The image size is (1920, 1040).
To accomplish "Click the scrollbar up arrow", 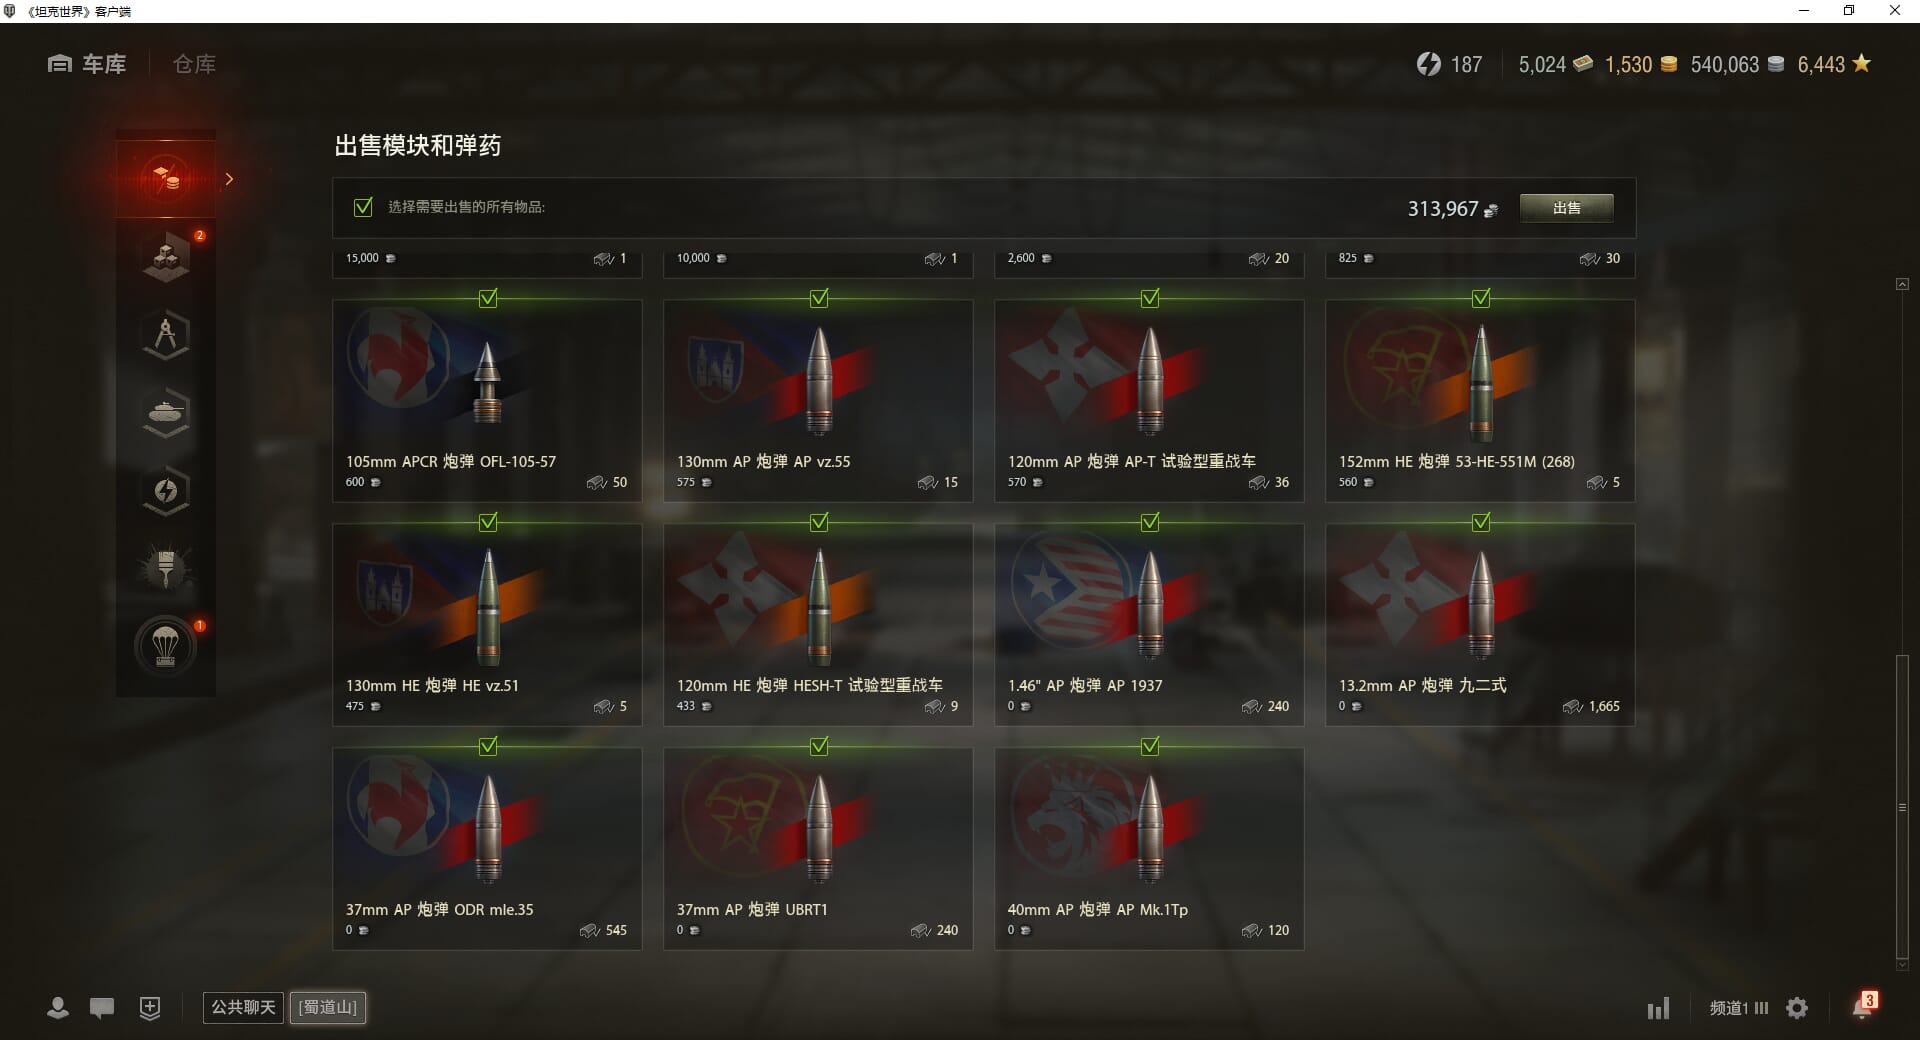I will (x=1902, y=285).
